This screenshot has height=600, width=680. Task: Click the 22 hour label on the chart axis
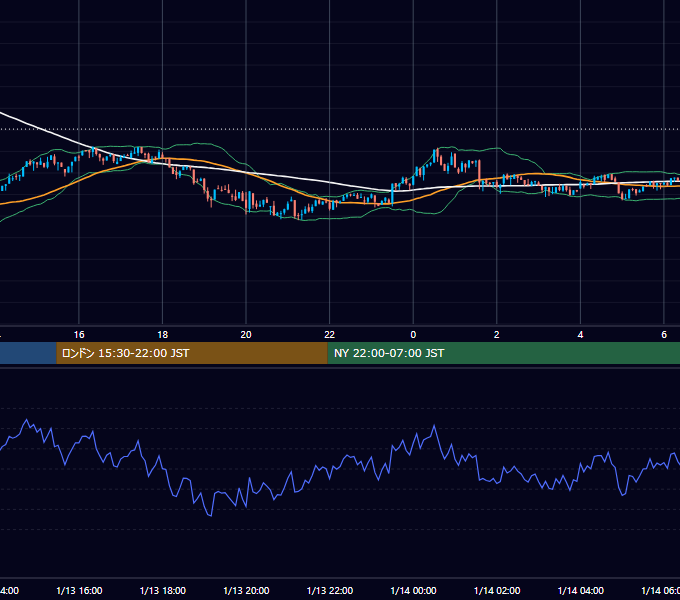point(330,335)
